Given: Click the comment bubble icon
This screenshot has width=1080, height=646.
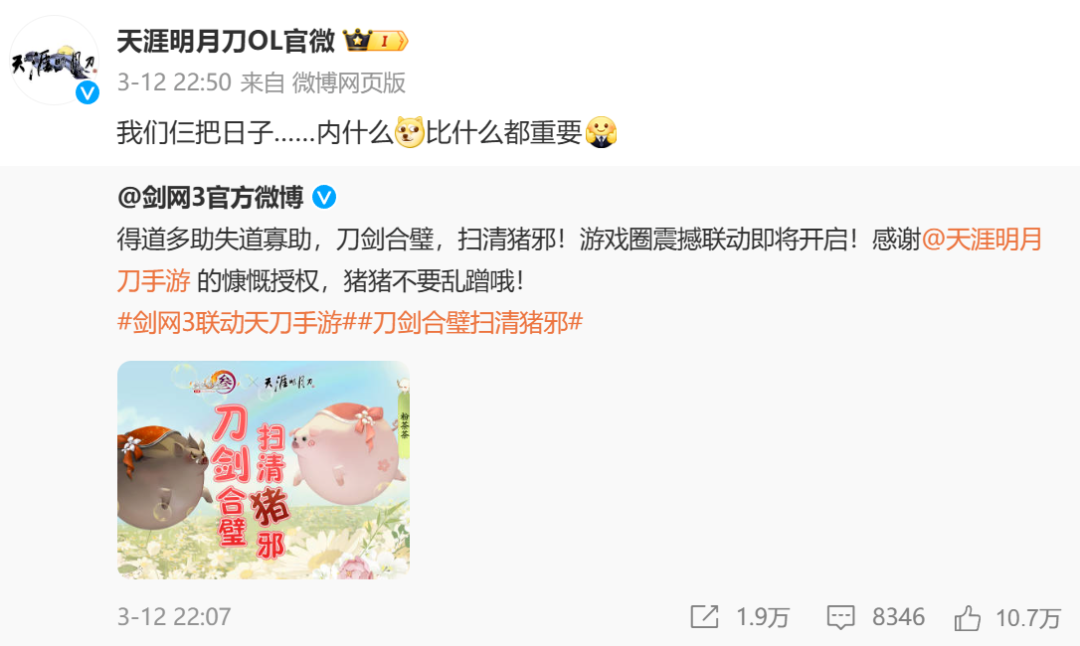Looking at the screenshot, I should click(840, 617).
